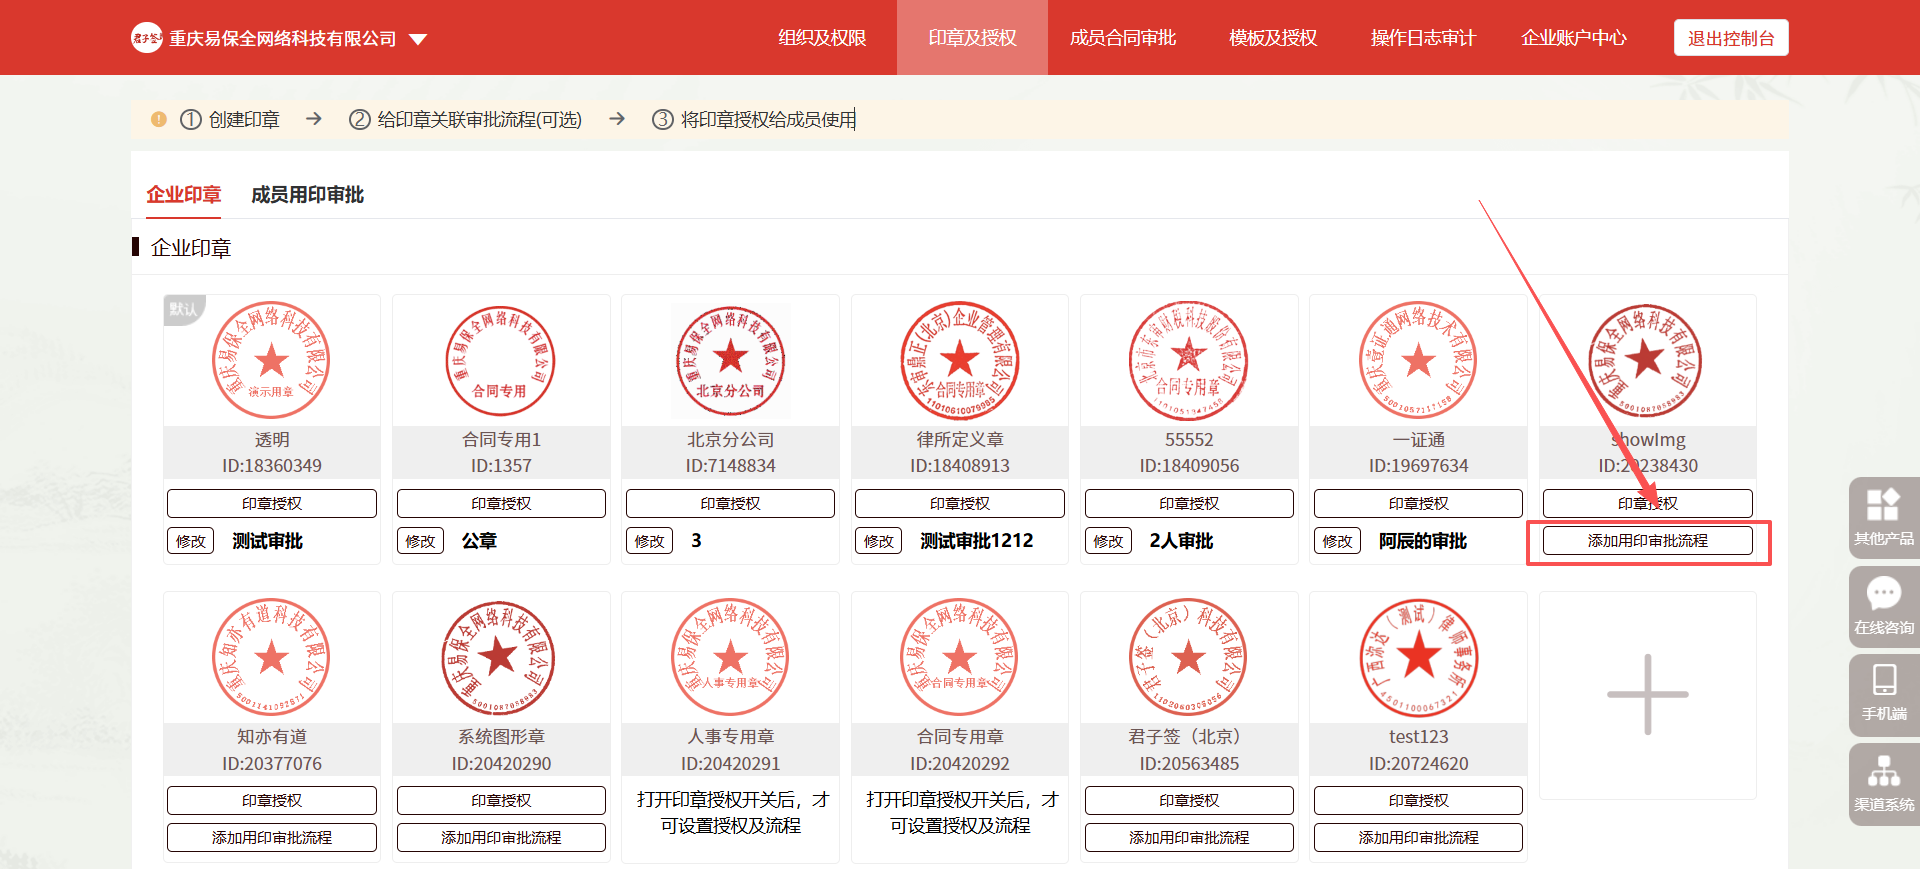The image size is (1920, 869).
Task: Open the 组织及权限 menu
Action: (822, 38)
